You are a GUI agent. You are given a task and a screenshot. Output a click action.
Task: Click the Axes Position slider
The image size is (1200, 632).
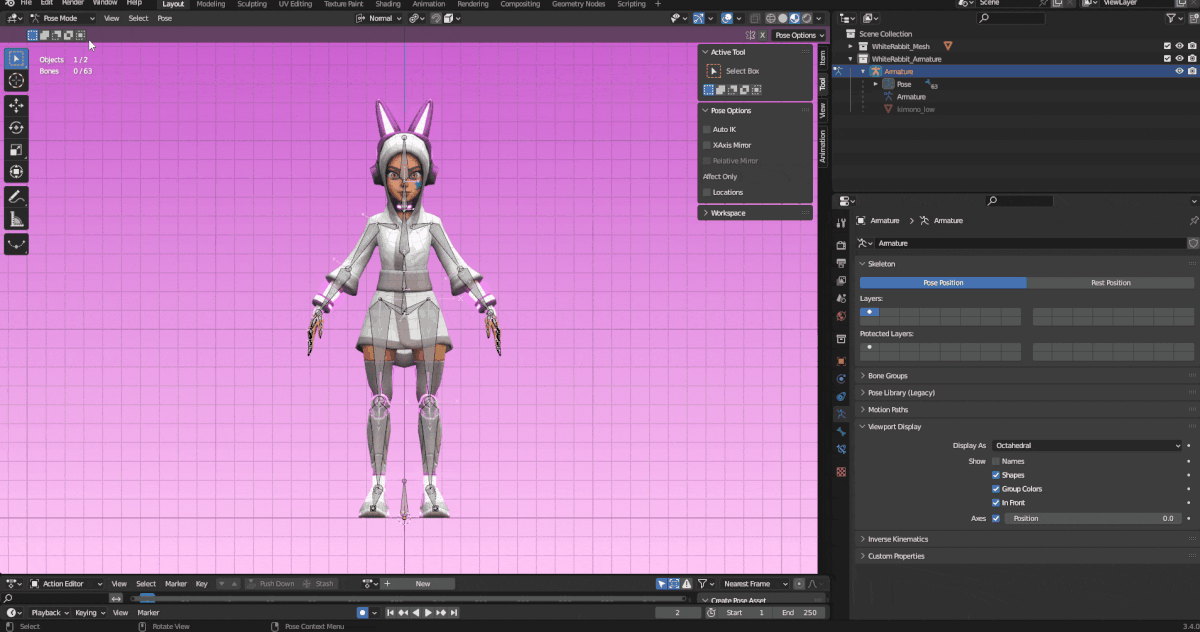pos(1092,519)
